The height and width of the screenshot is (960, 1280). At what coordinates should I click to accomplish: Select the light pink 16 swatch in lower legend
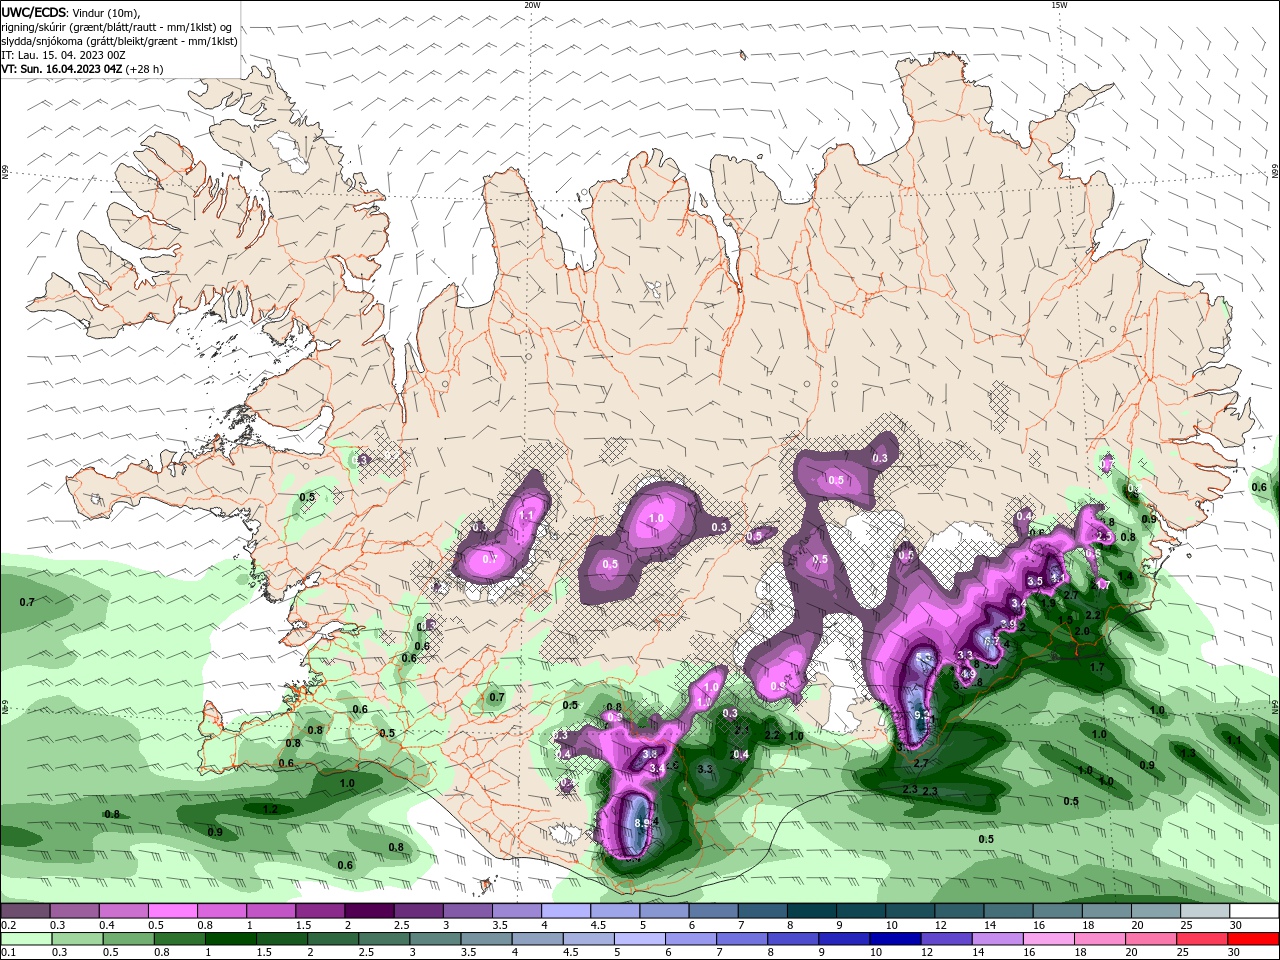1049,939
